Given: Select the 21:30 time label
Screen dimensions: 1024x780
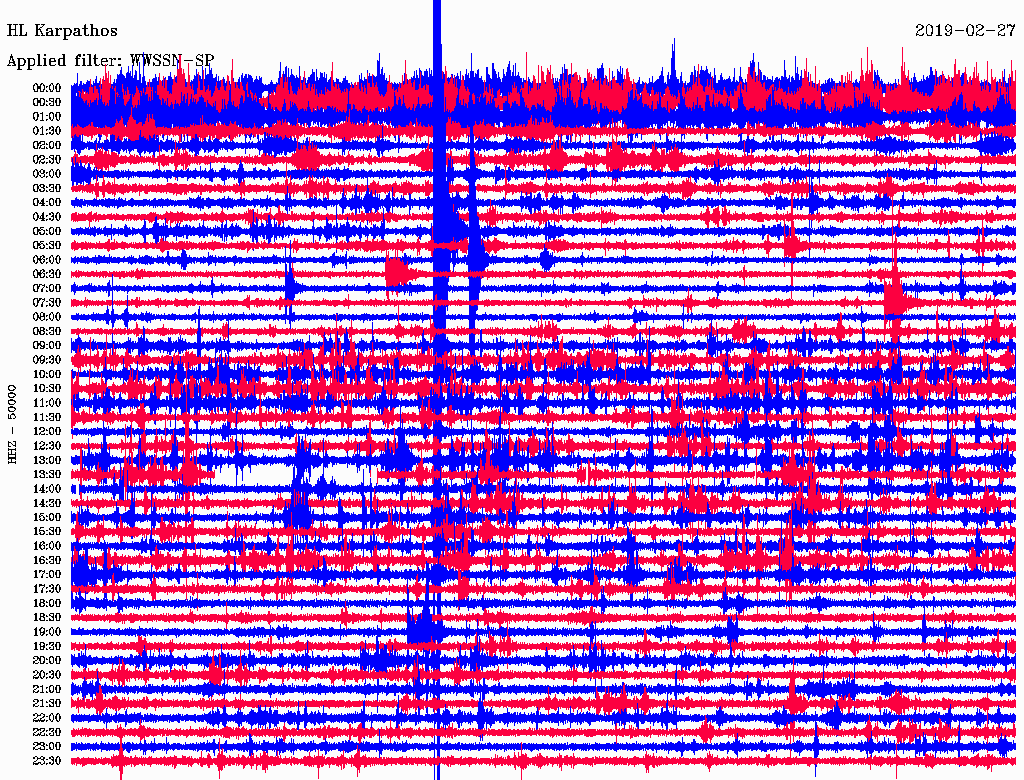Looking at the screenshot, I should click(x=47, y=704).
